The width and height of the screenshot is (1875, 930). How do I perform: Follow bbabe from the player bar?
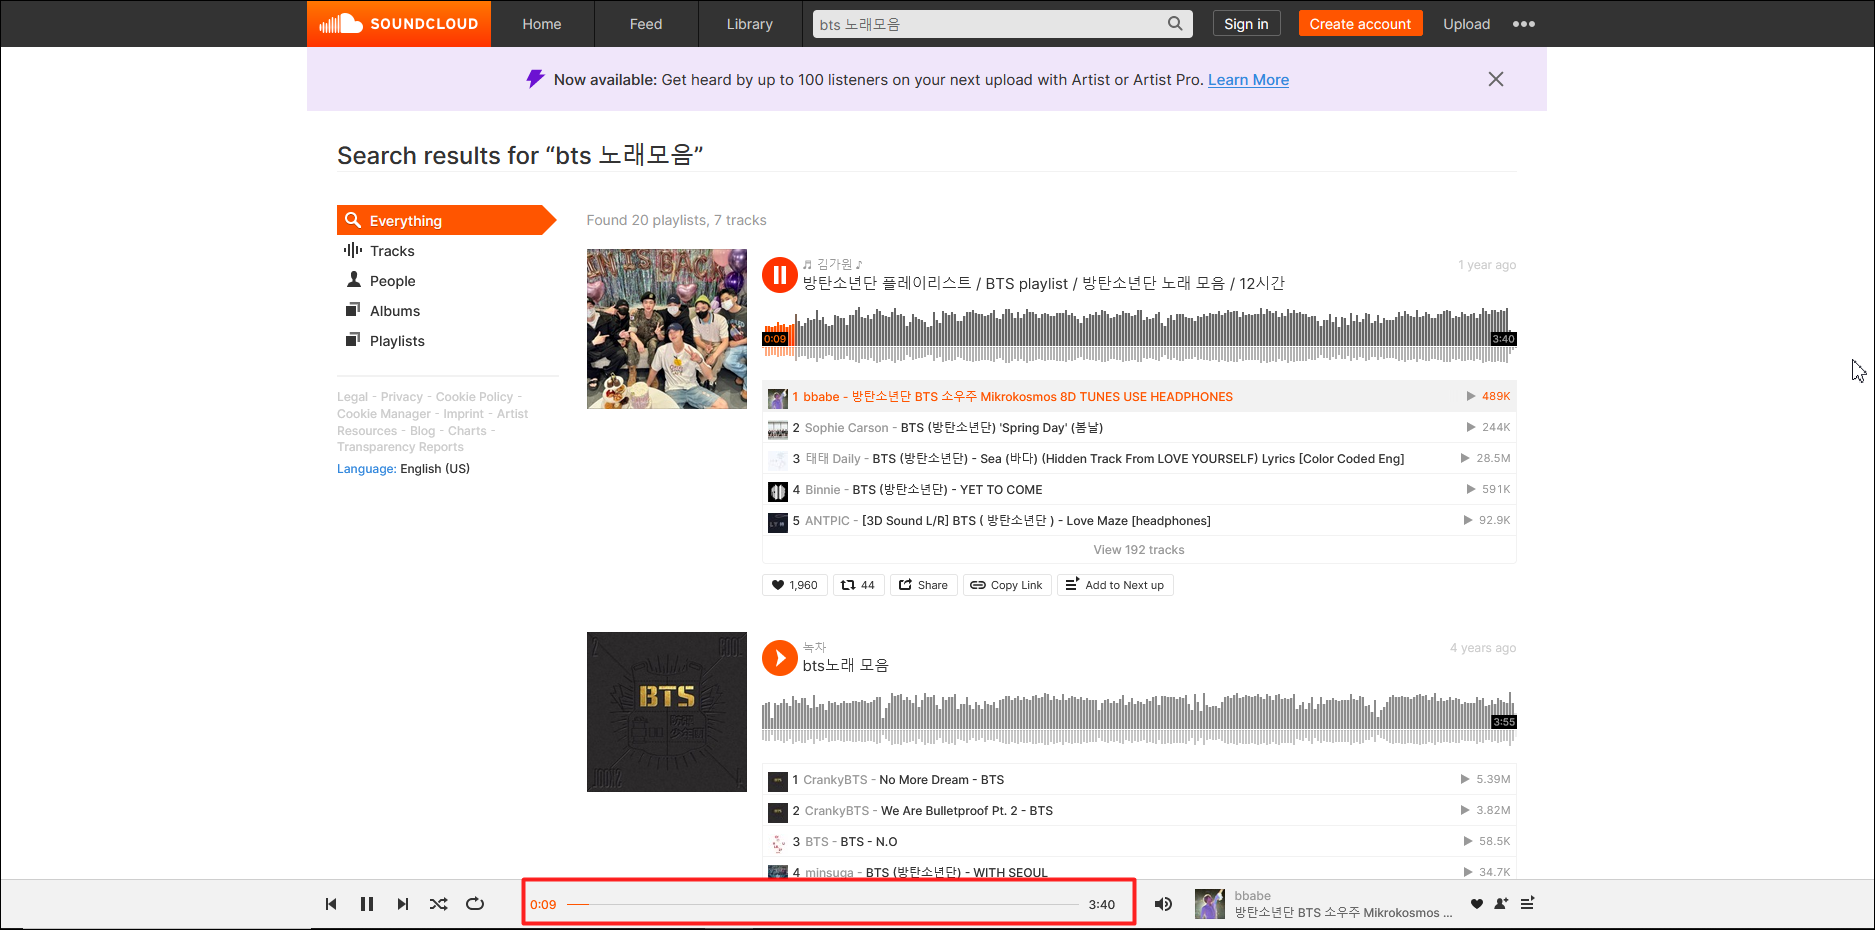tap(1501, 904)
